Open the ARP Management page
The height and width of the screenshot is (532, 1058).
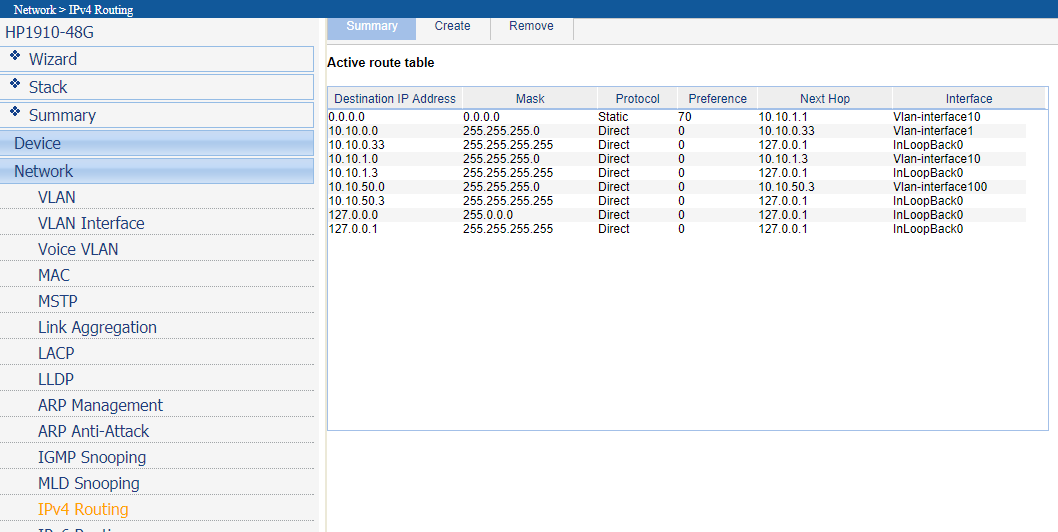pos(101,405)
